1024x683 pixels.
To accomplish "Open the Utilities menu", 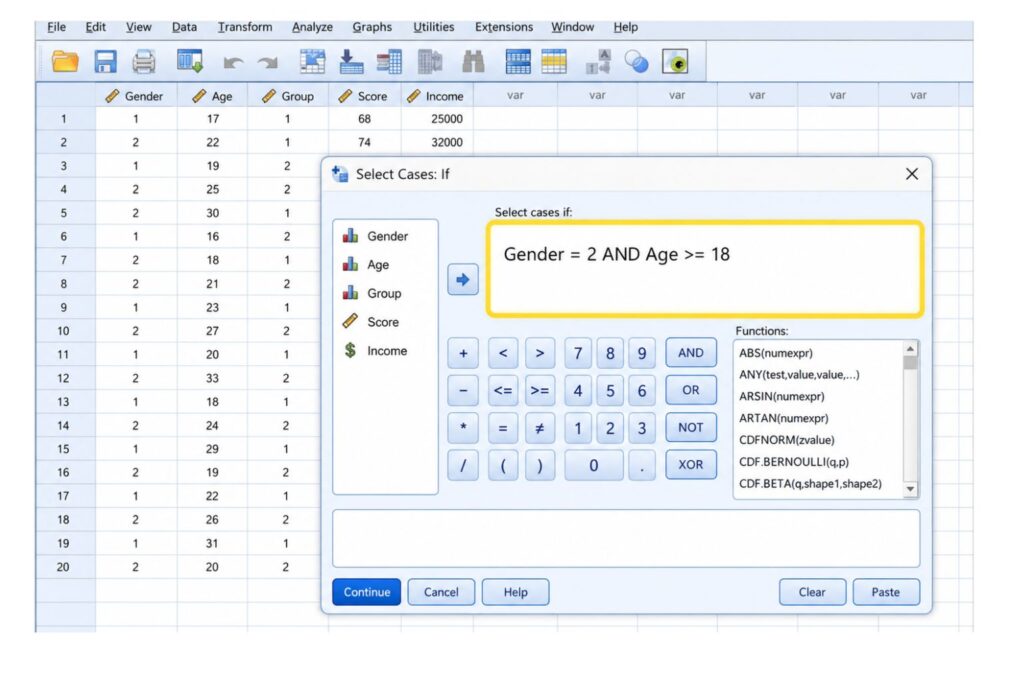I will pyautogui.click(x=434, y=27).
